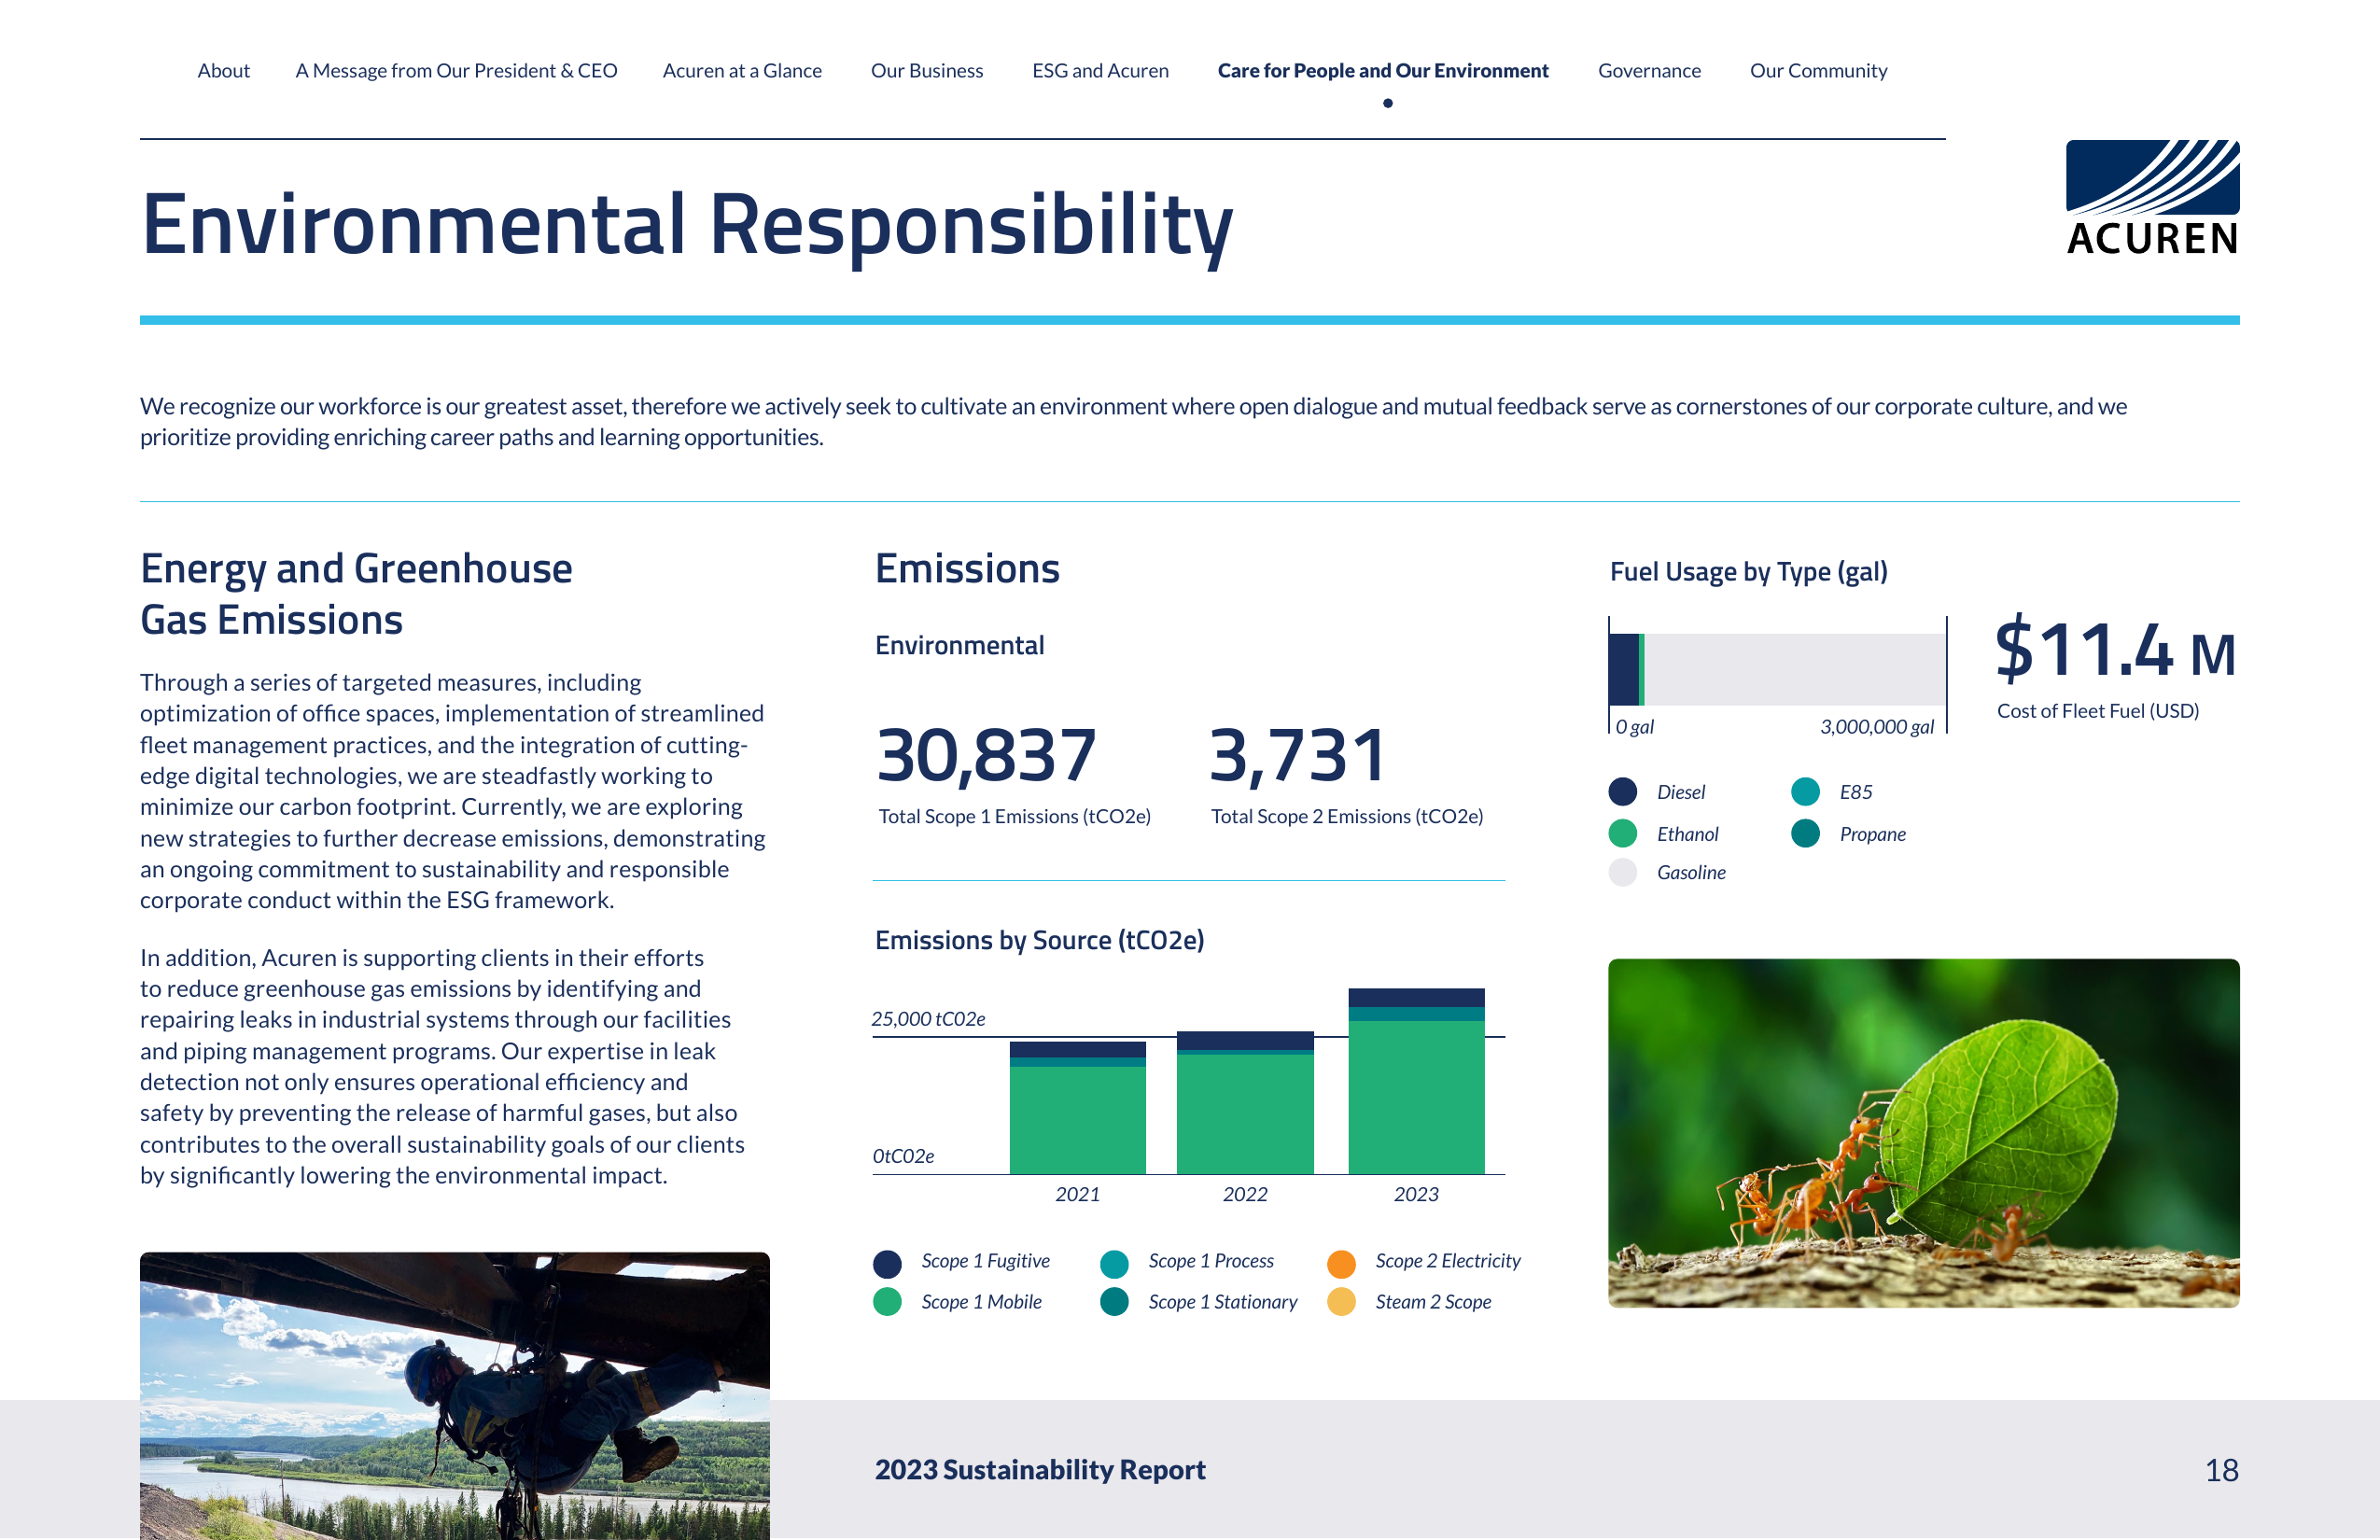Select Scope 1 Stationary legend dot
This screenshot has width=2380, height=1540.
pos(1114,1303)
